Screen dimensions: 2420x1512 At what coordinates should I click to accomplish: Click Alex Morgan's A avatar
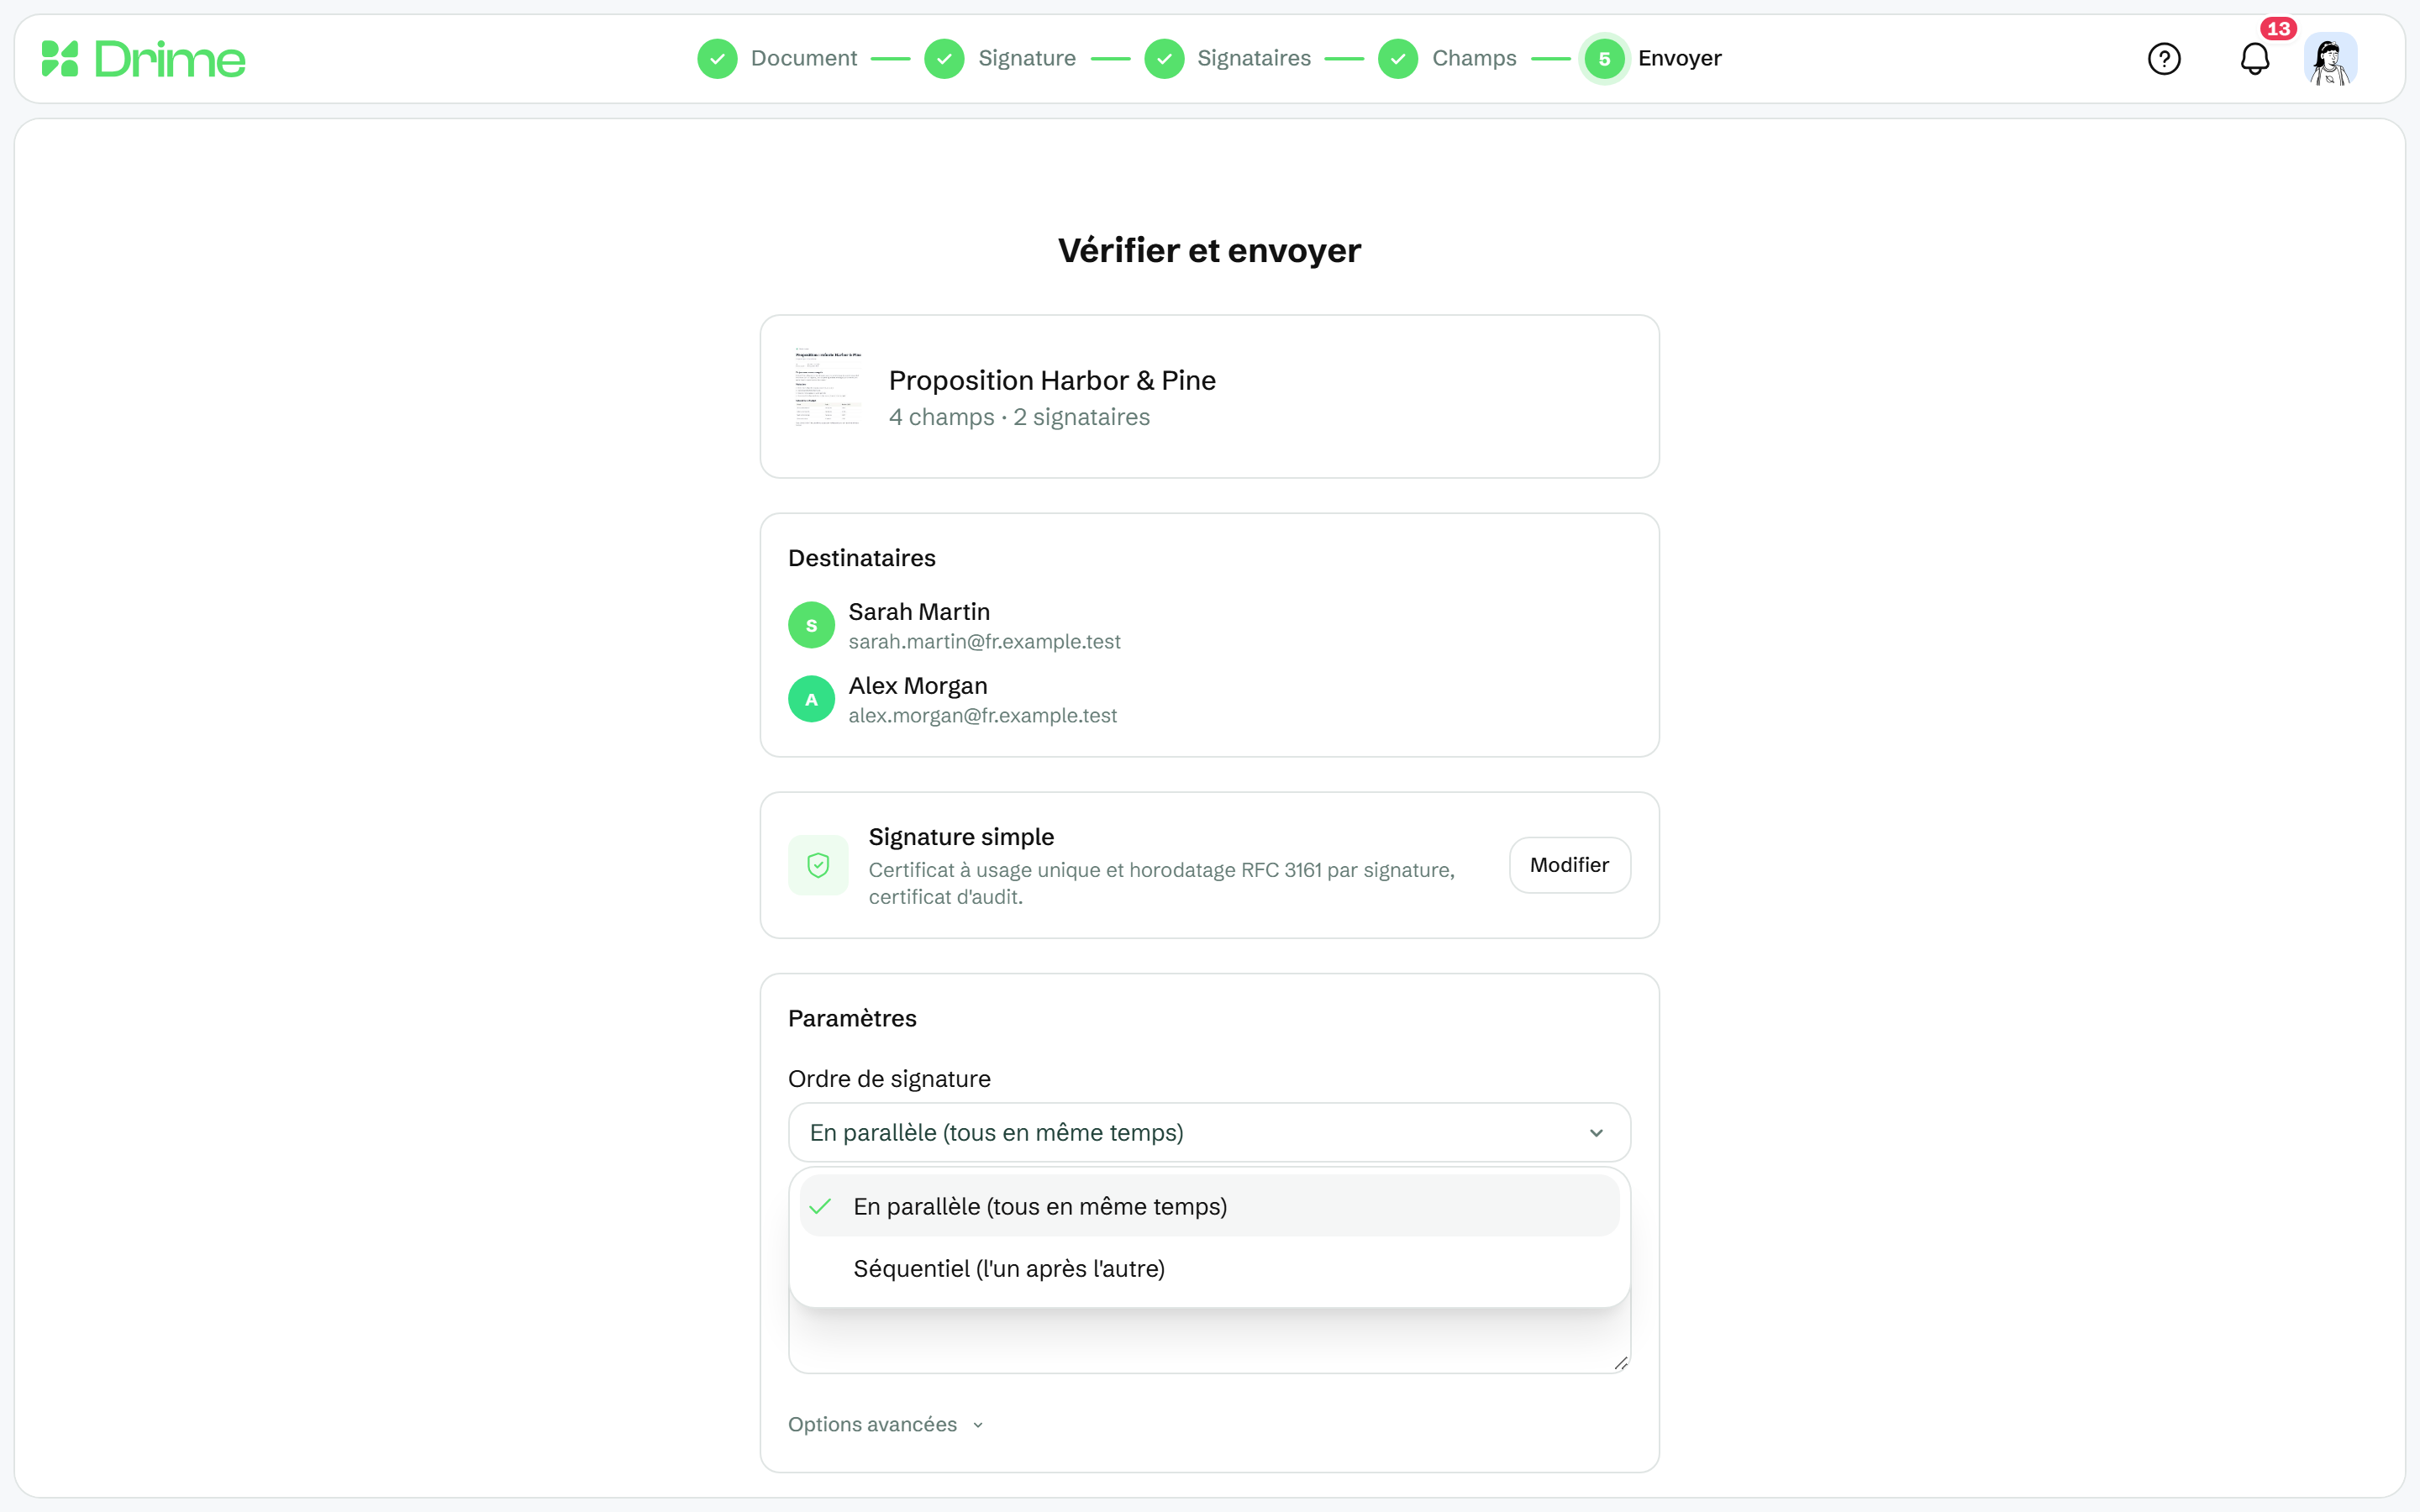click(x=811, y=699)
